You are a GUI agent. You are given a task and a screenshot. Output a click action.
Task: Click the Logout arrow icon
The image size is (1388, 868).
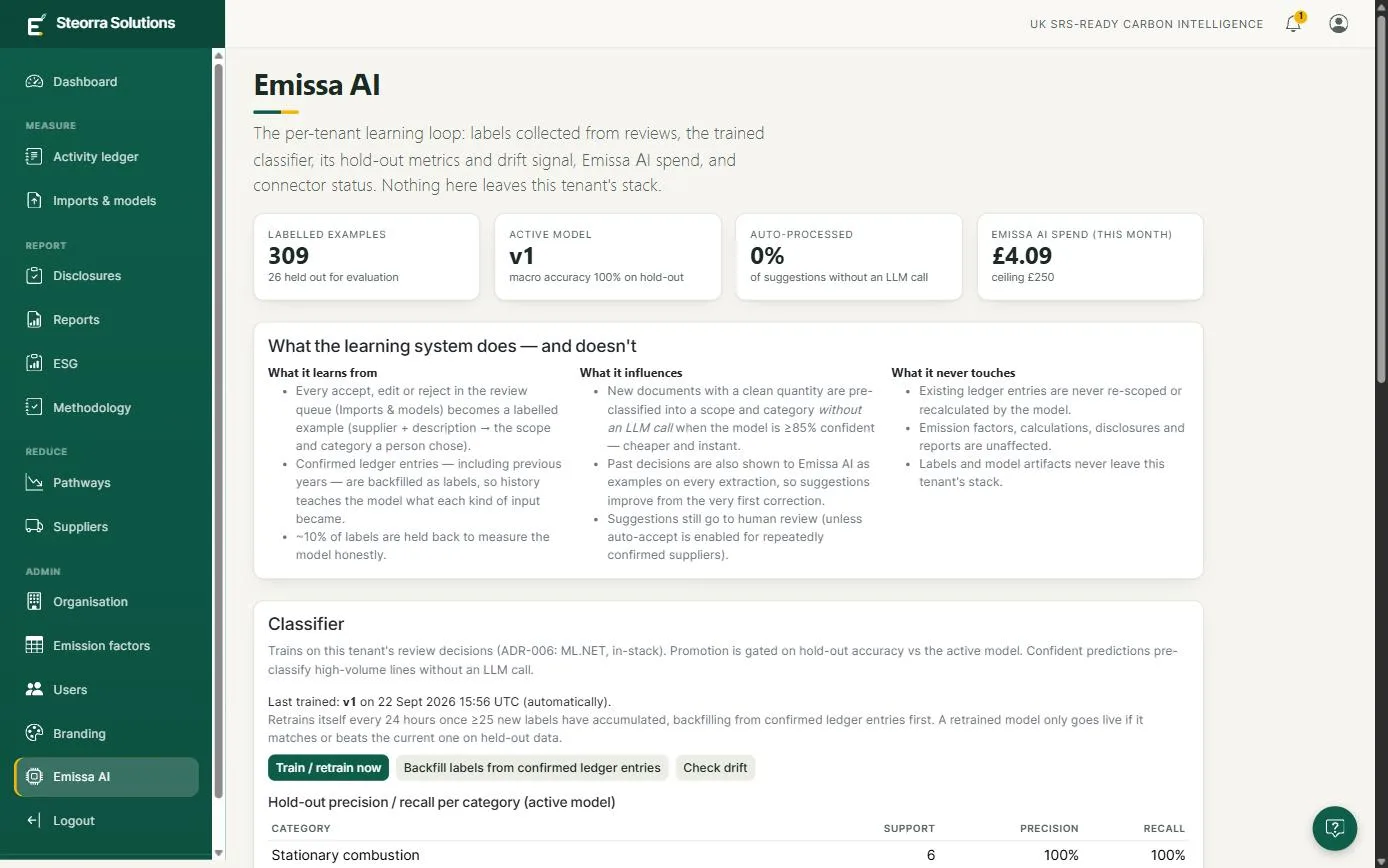pyautogui.click(x=34, y=821)
